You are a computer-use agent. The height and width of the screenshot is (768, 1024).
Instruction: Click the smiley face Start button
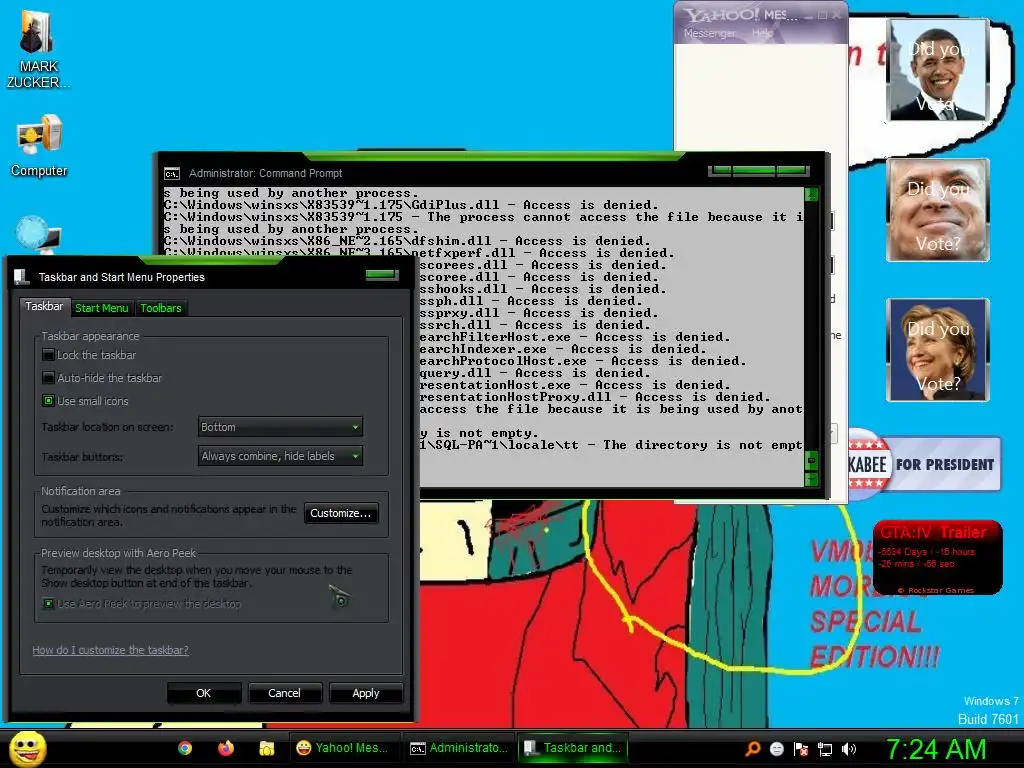pyautogui.click(x=27, y=748)
